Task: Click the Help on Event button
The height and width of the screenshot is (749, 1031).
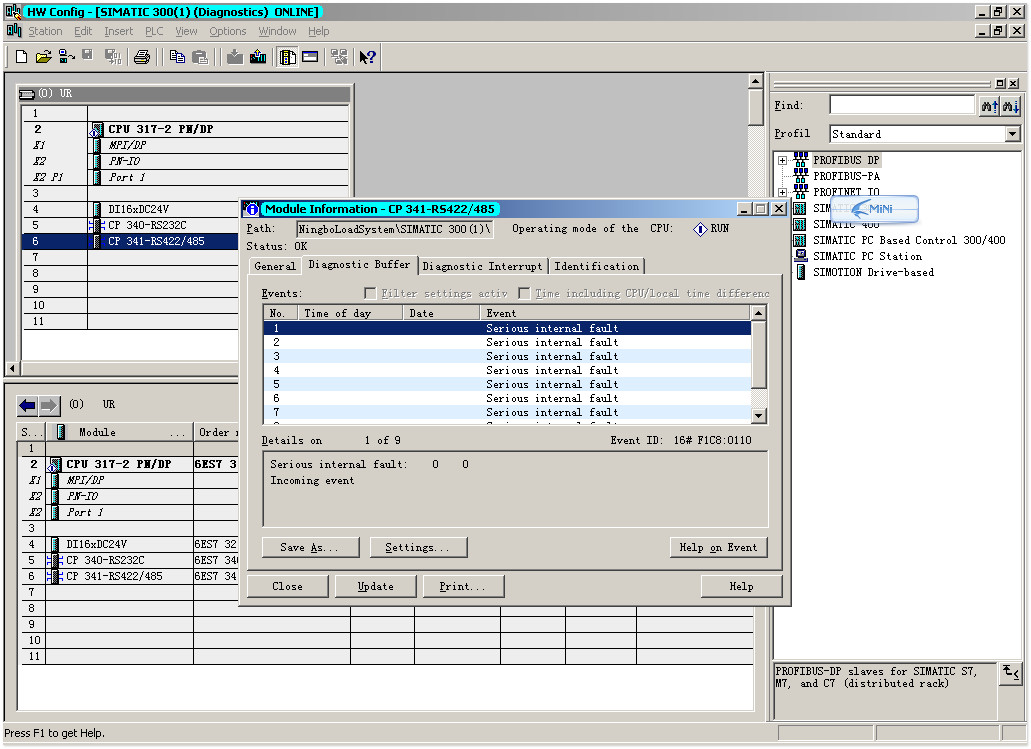Action: tap(718, 547)
